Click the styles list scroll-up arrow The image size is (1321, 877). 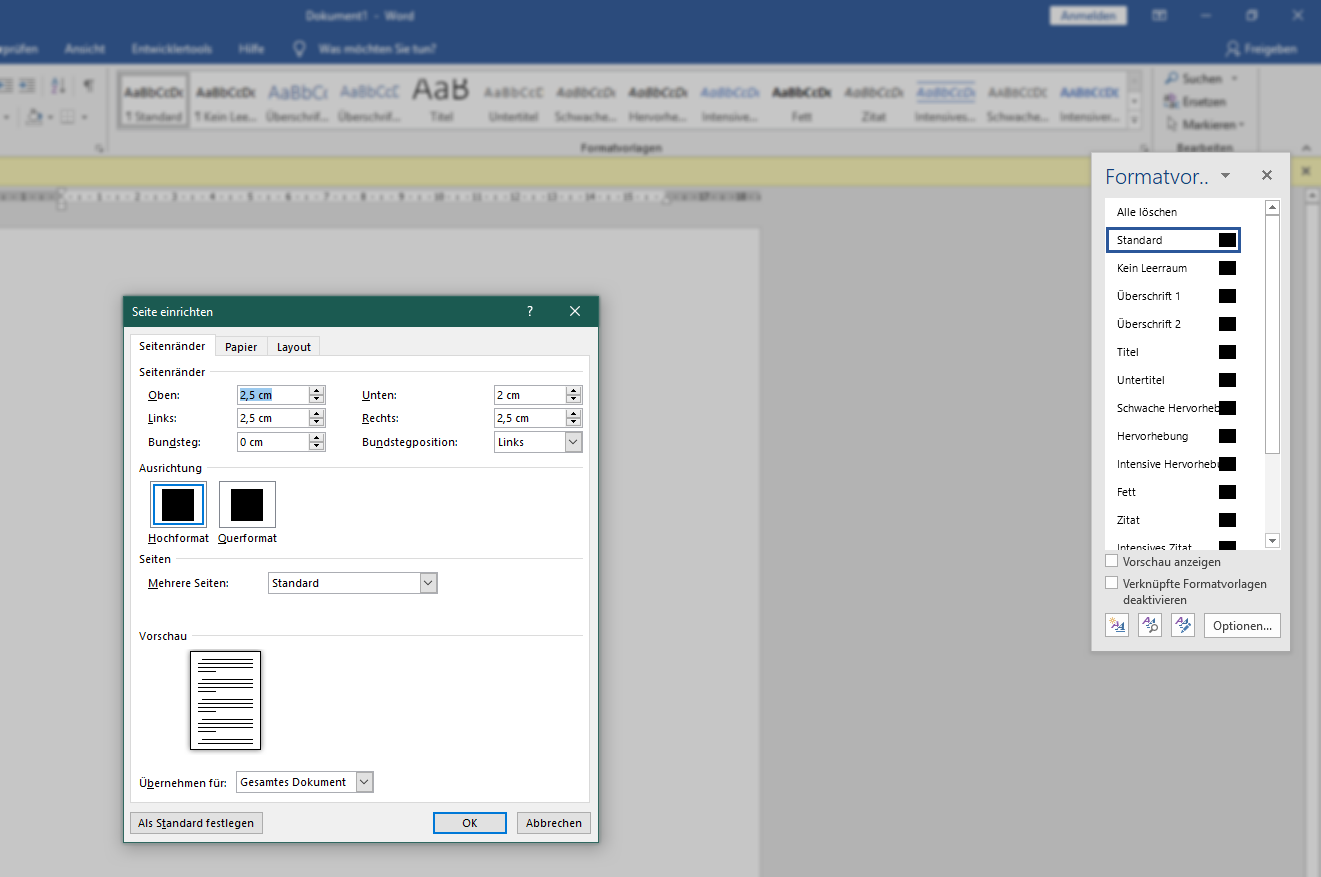point(1272,208)
